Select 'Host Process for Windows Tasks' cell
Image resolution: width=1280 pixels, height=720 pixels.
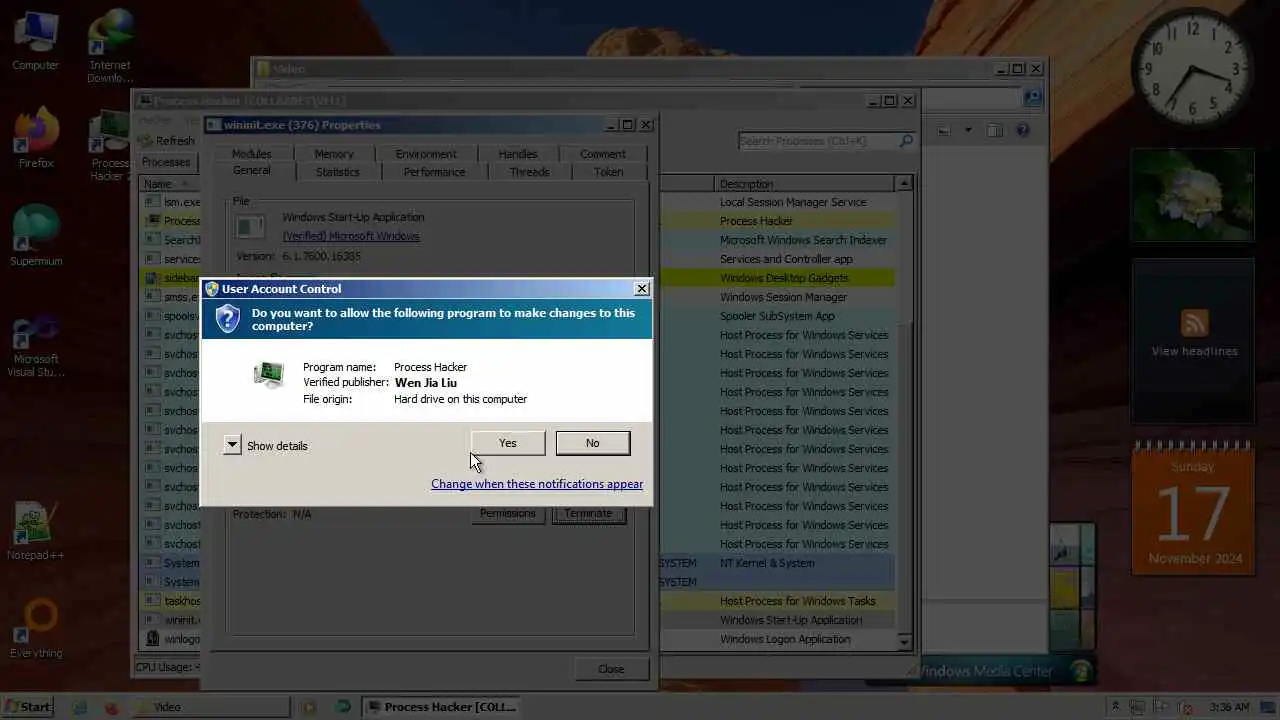click(x=797, y=601)
